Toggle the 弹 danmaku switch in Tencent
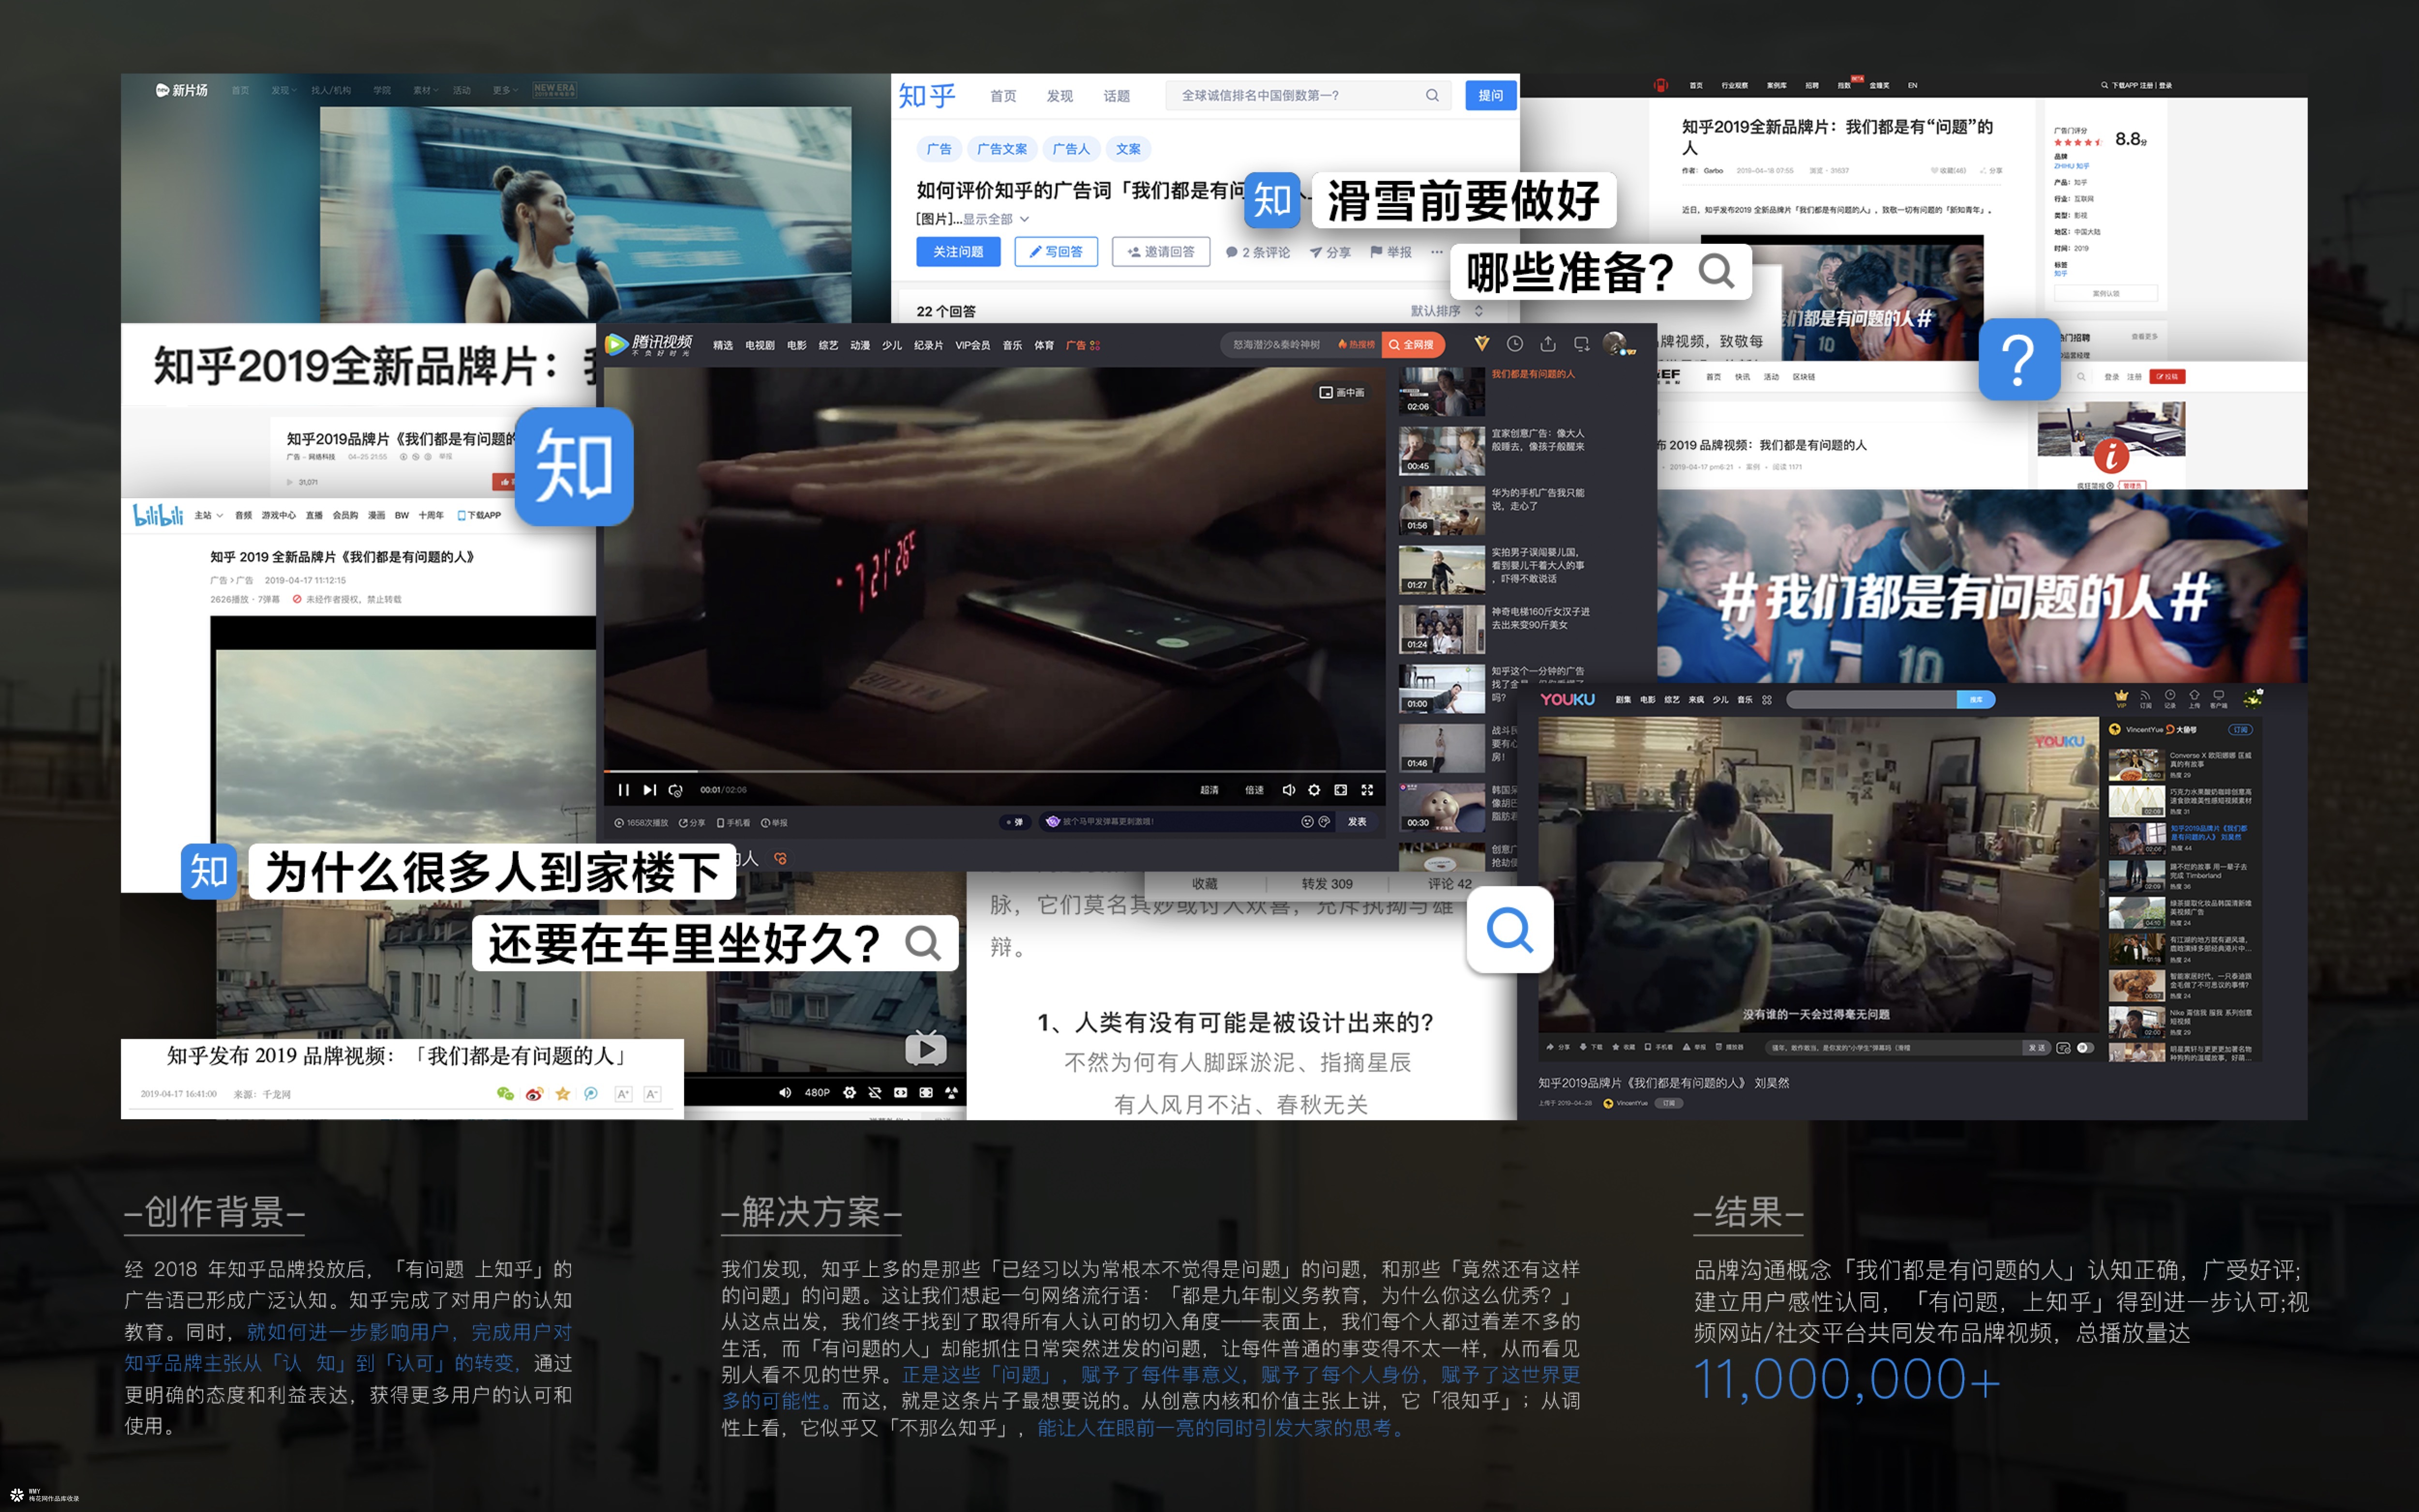This screenshot has width=2419, height=1512. tap(1014, 822)
